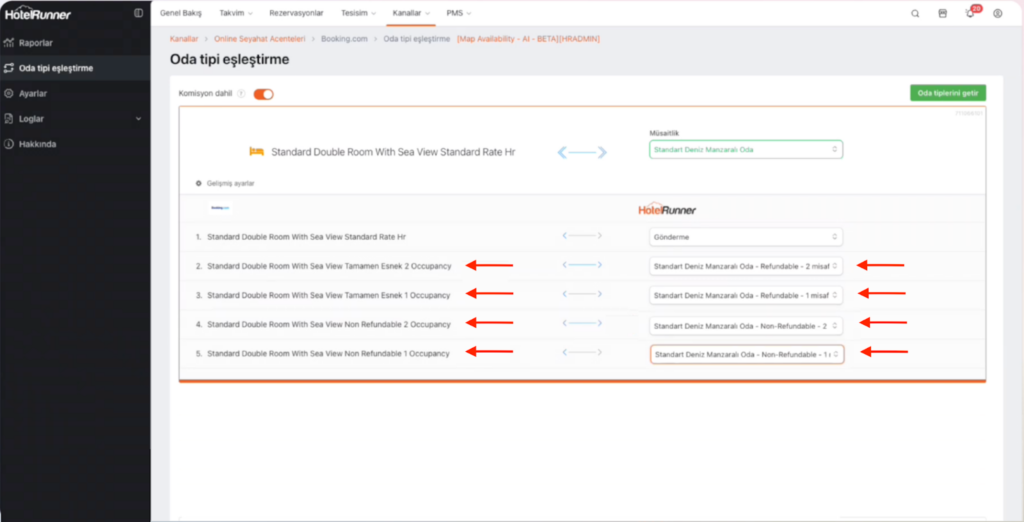
Task: Click the HotelRunner logo in the sidebar
Action: [x=38, y=14]
